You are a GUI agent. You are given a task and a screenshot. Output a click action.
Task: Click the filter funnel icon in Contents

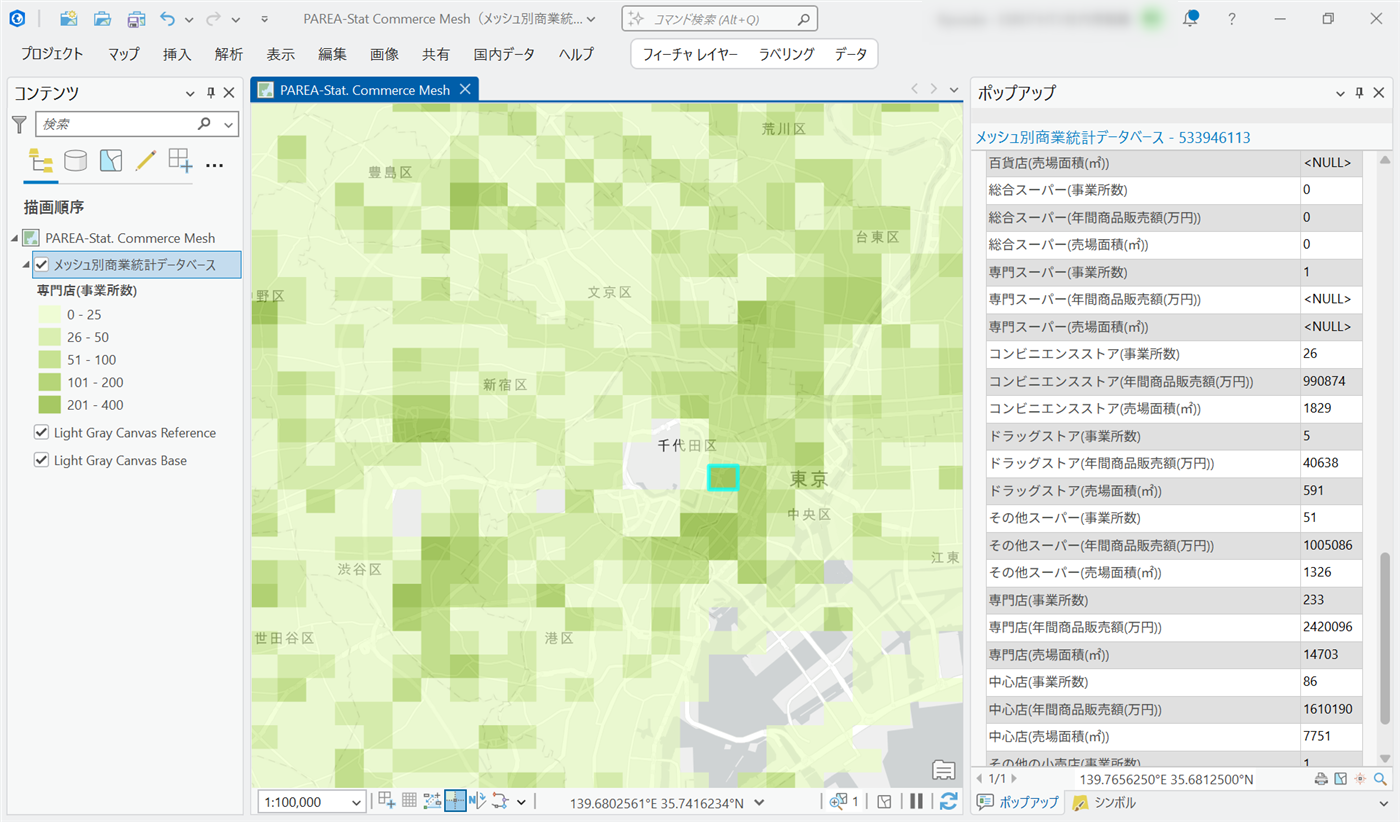tap(19, 124)
